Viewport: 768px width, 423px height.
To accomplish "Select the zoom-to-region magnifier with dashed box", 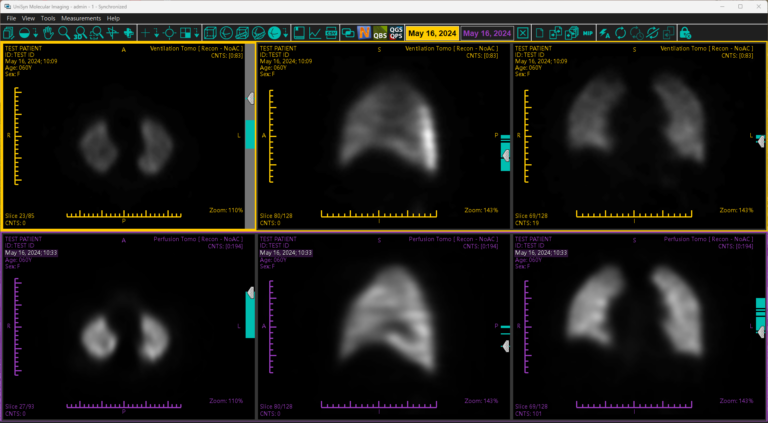I will tap(96, 33).
